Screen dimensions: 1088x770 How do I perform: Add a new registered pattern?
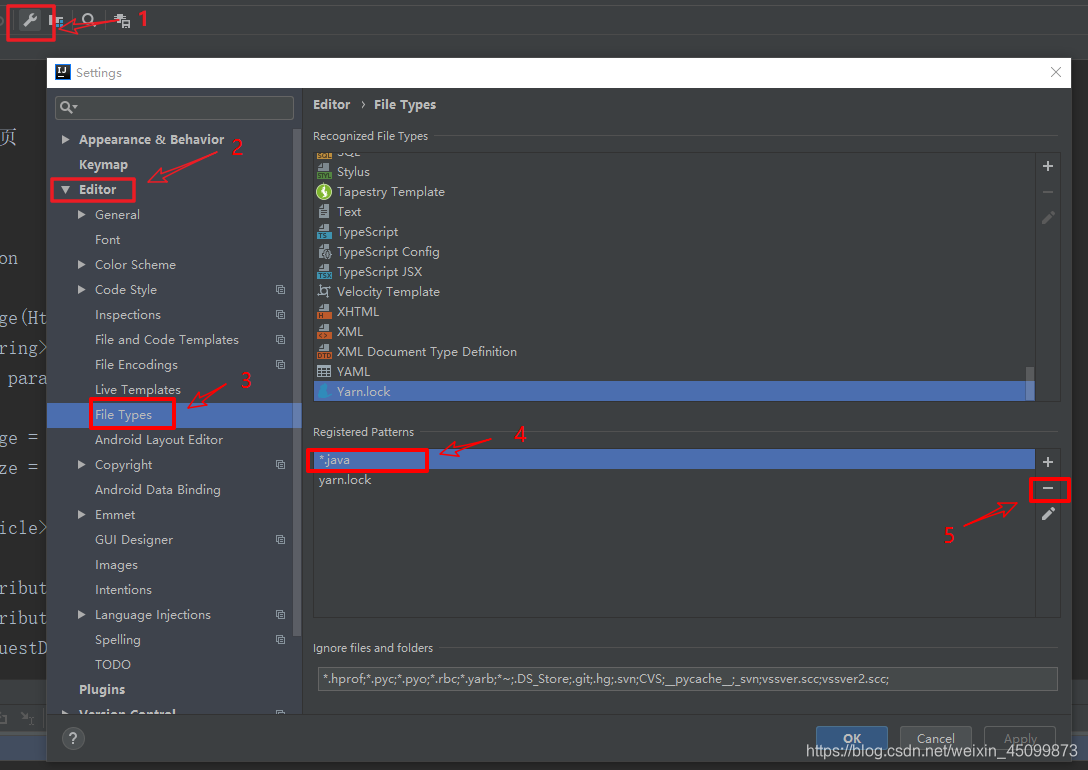tap(1047, 462)
